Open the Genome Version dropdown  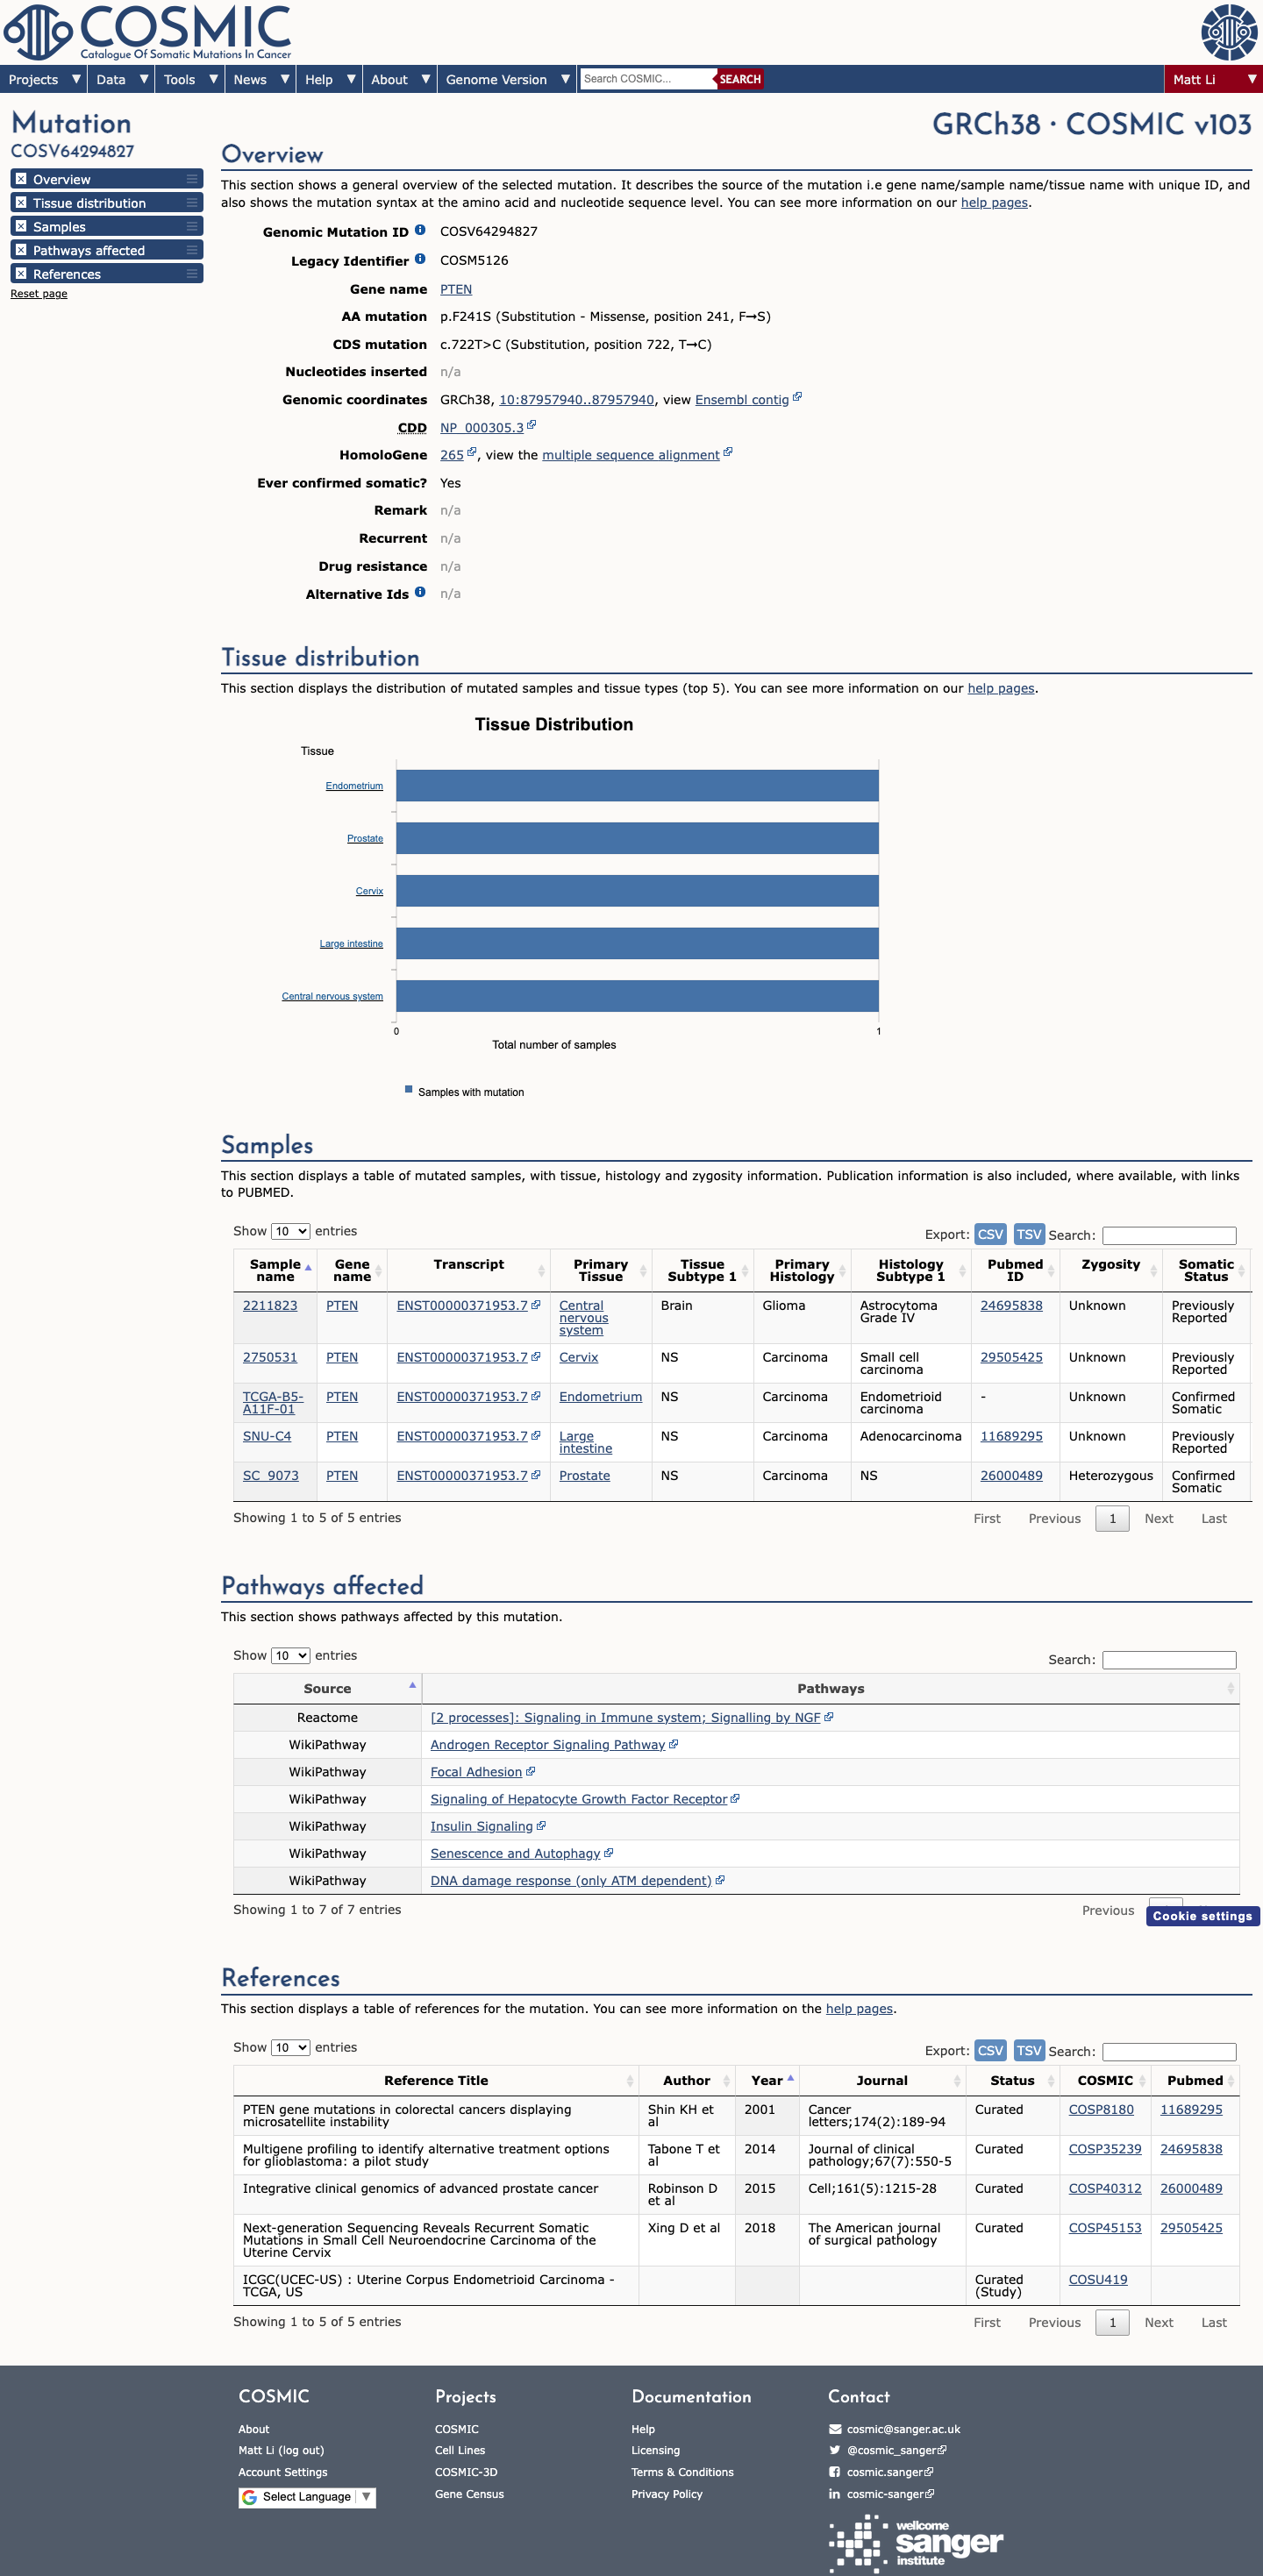point(507,79)
